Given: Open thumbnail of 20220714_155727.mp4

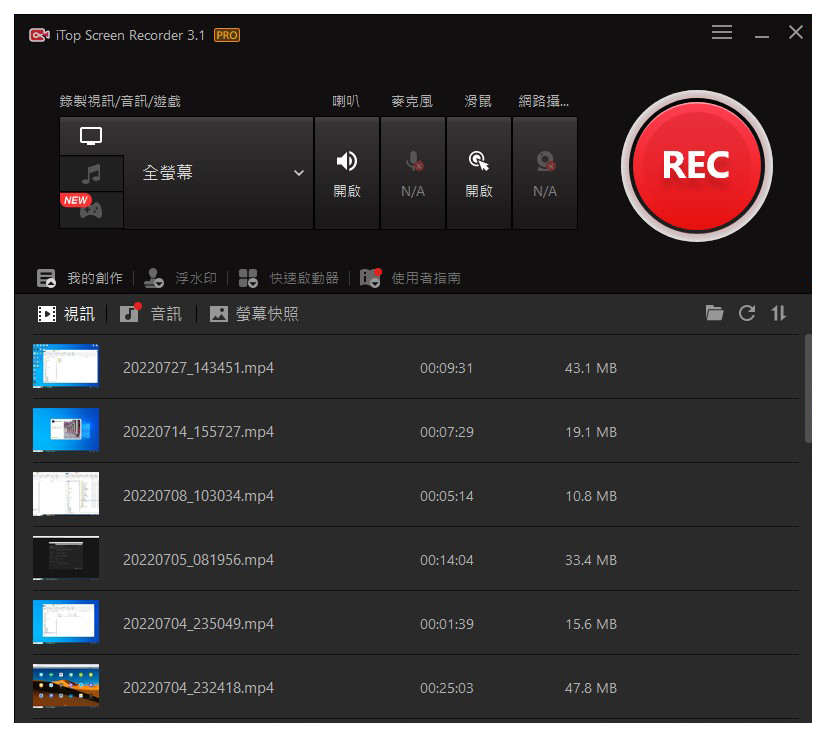Looking at the screenshot, I should [x=66, y=430].
